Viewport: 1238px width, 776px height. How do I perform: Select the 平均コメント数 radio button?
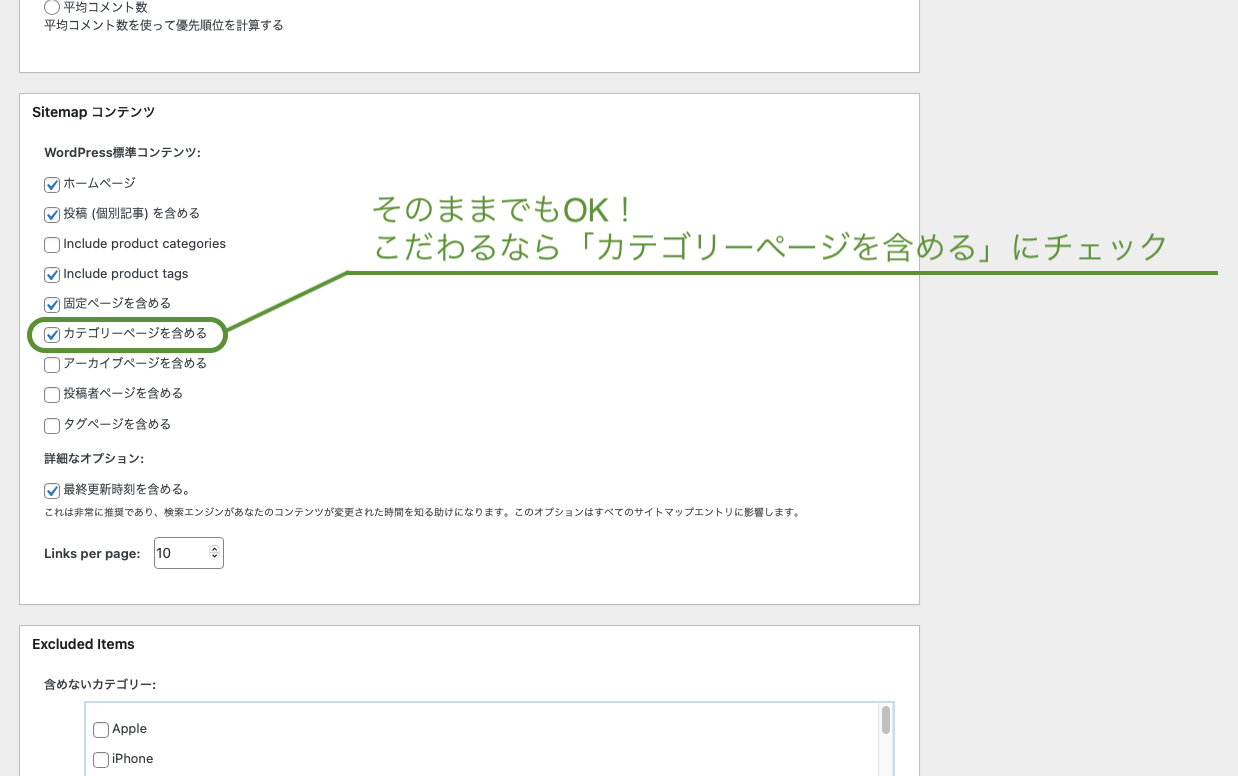pyautogui.click(x=52, y=7)
